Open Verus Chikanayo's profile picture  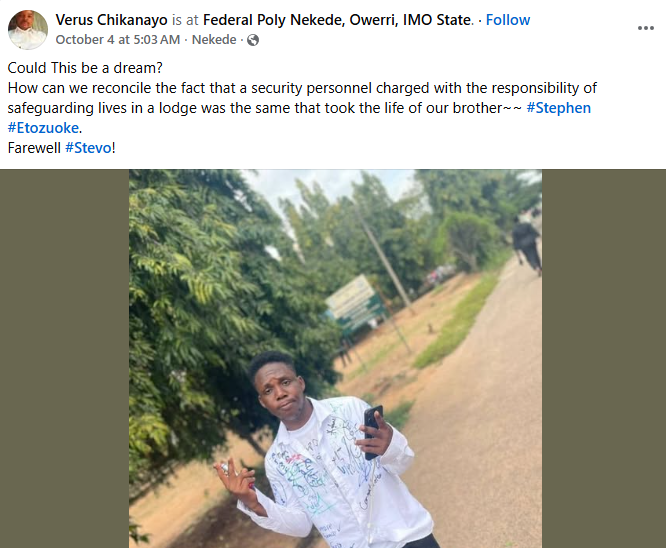tap(28, 29)
